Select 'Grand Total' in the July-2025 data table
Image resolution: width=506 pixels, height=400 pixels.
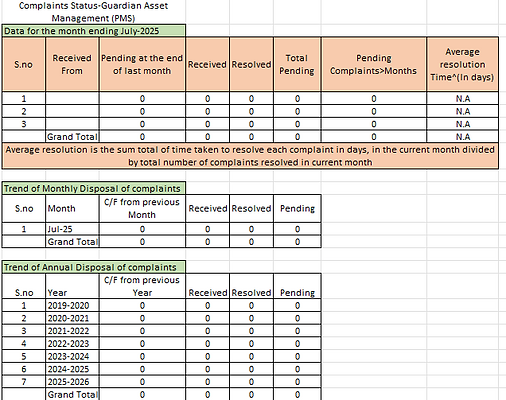pyautogui.click(x=72, y=137)
